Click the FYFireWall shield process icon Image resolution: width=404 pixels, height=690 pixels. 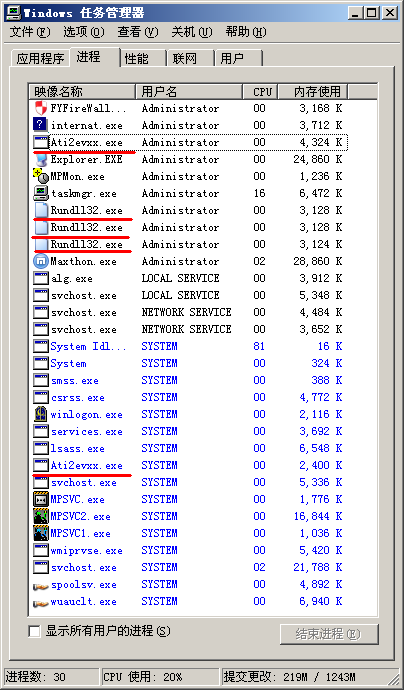click(x=41, y=108)
